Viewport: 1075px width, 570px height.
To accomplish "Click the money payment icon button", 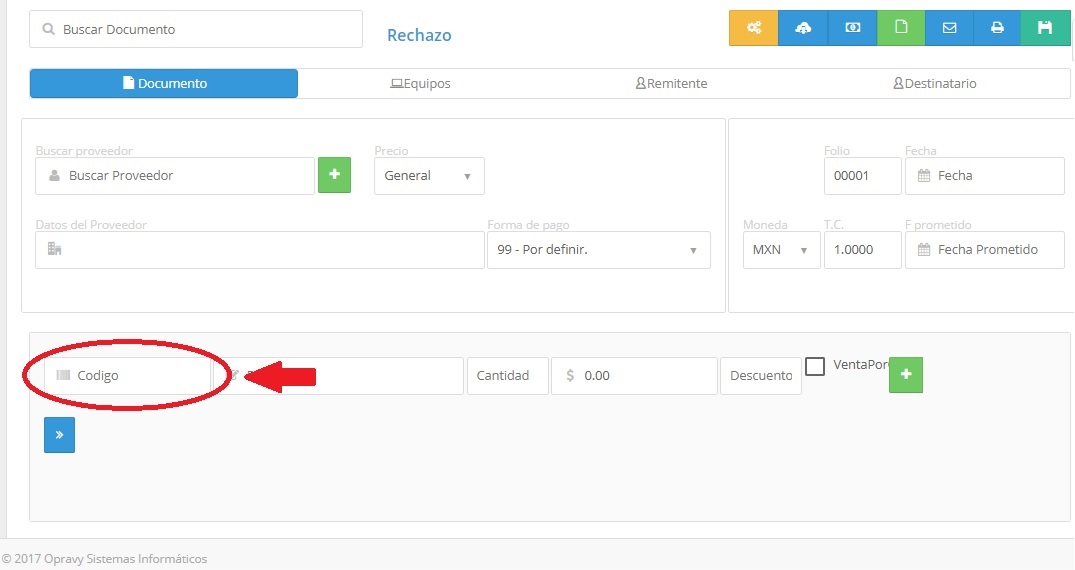I will (x=852, y=28).
